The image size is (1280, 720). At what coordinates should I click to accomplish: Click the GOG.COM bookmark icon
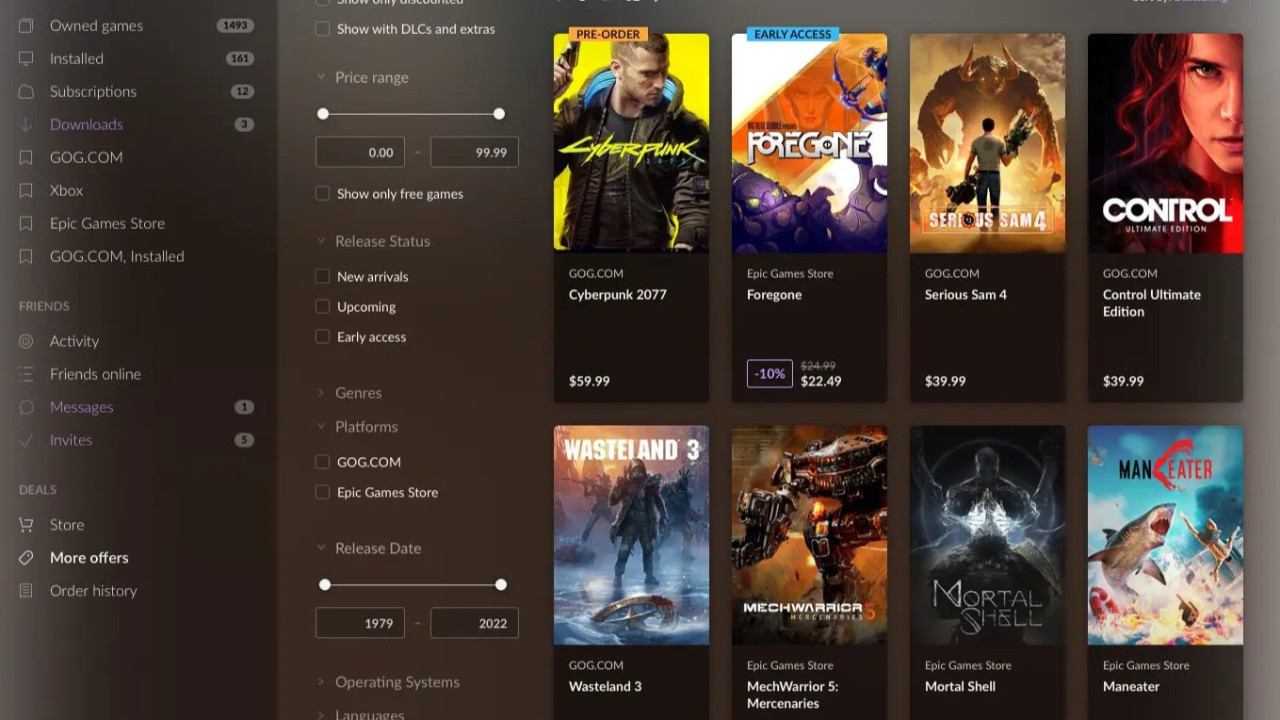(27, 157)
